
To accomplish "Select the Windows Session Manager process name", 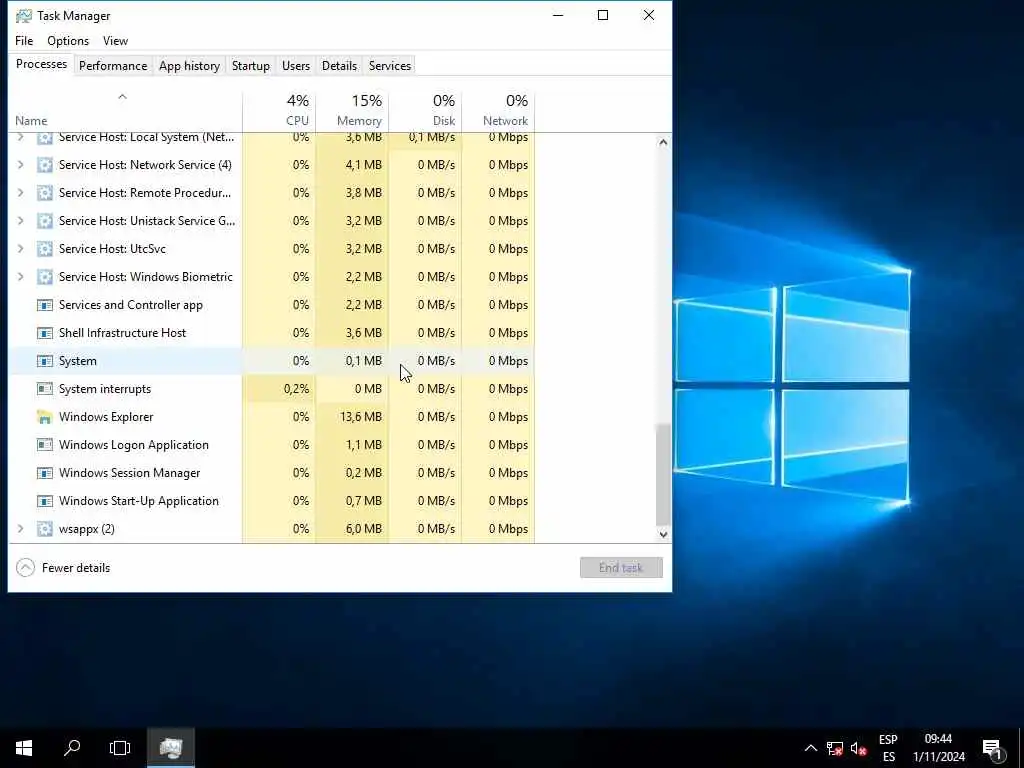I will tap(129, 473).
